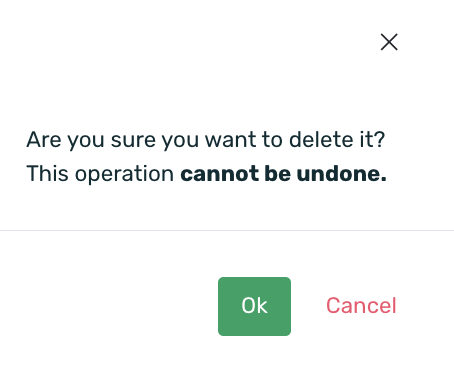Confirm deletion with the green Ok button

tap(254, 306)
